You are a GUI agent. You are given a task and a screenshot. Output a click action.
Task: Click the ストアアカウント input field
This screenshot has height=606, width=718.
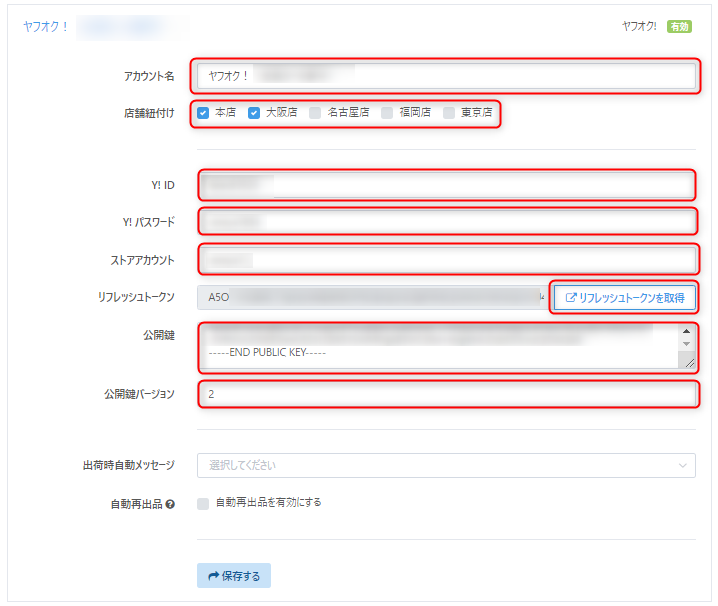point(447,260)
